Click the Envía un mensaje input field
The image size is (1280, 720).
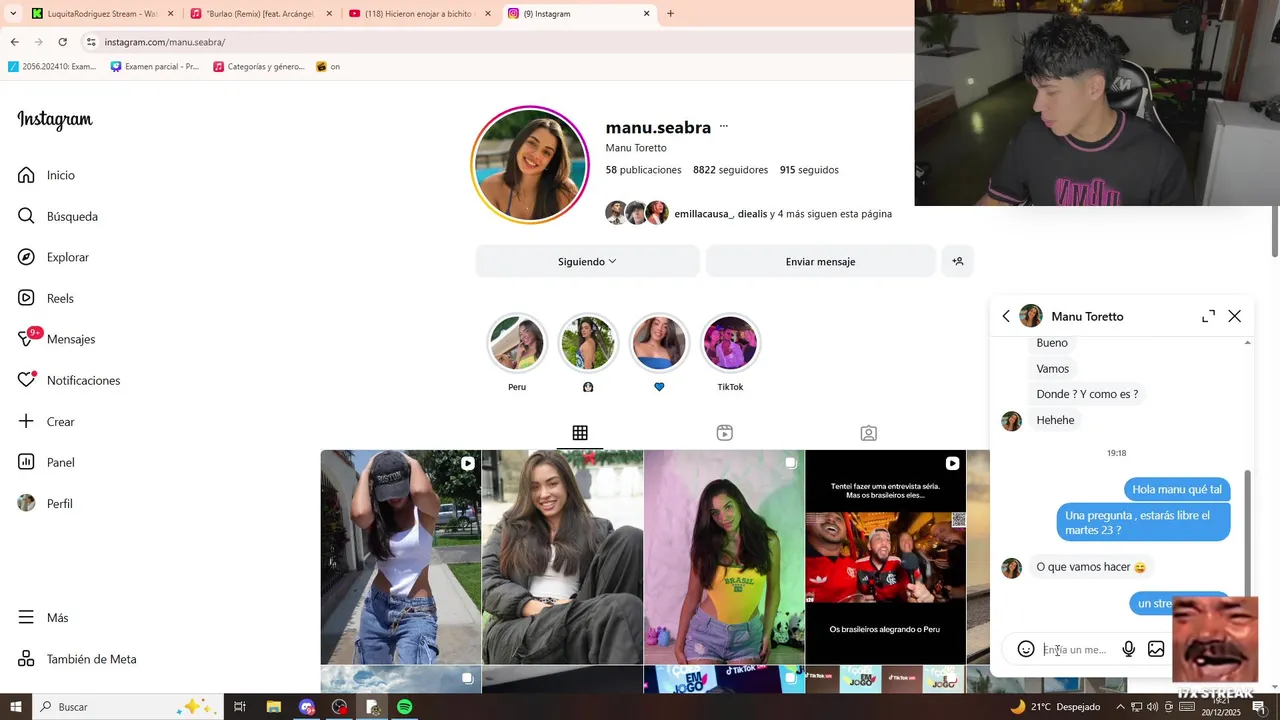point(1078,650)
